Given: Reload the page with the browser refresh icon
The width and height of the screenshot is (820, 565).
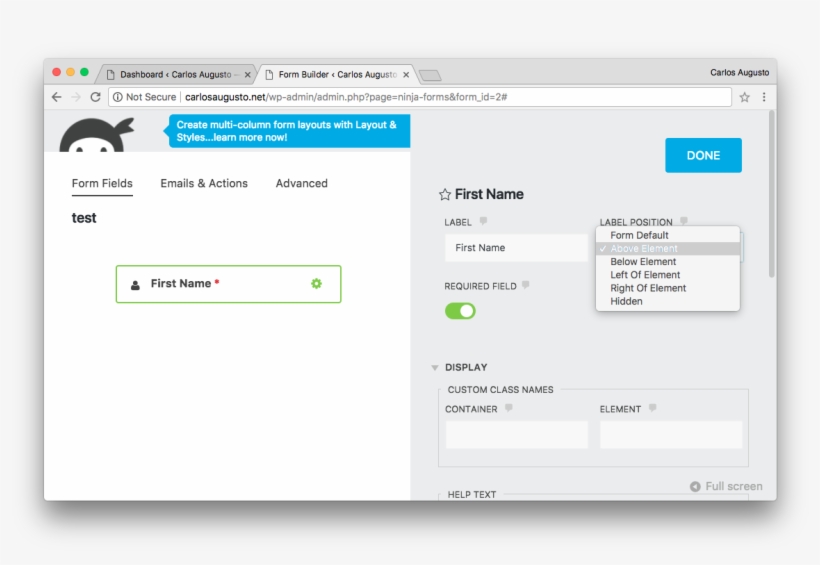Looking at the screenshot, I should click(x=96, y=97).
